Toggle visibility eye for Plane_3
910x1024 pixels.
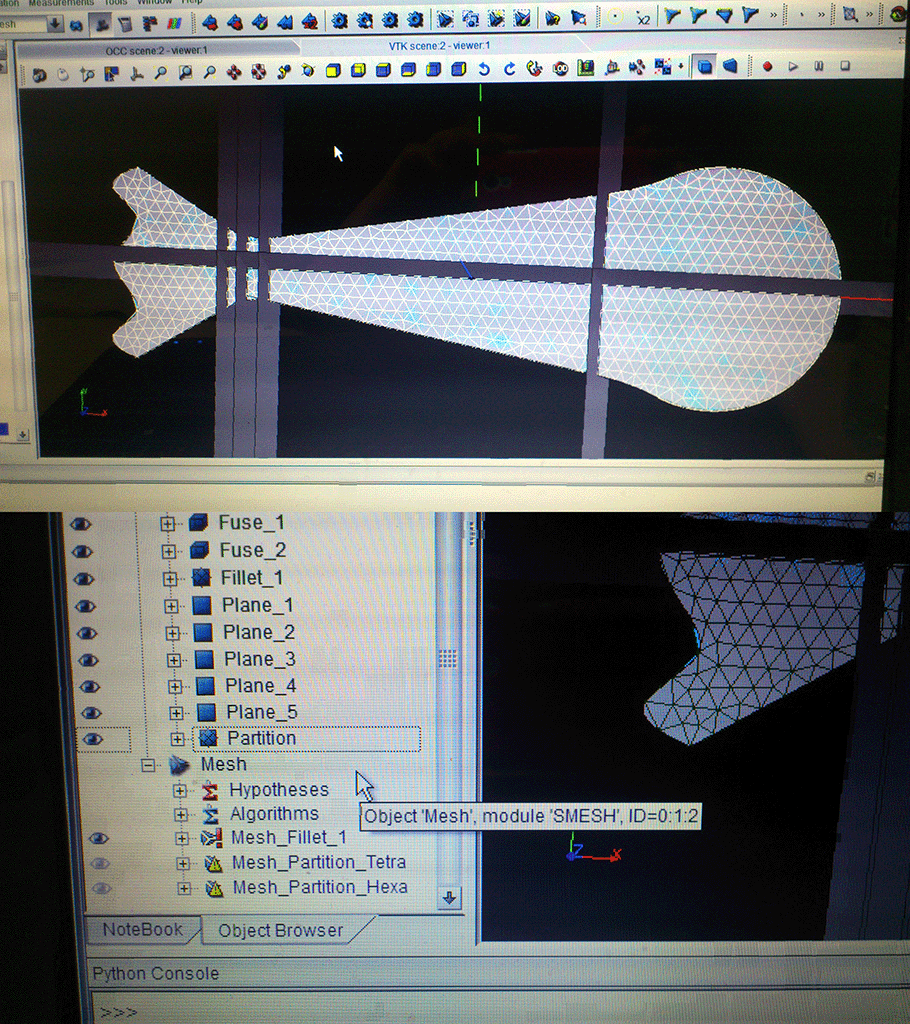[x=88, y=660]
